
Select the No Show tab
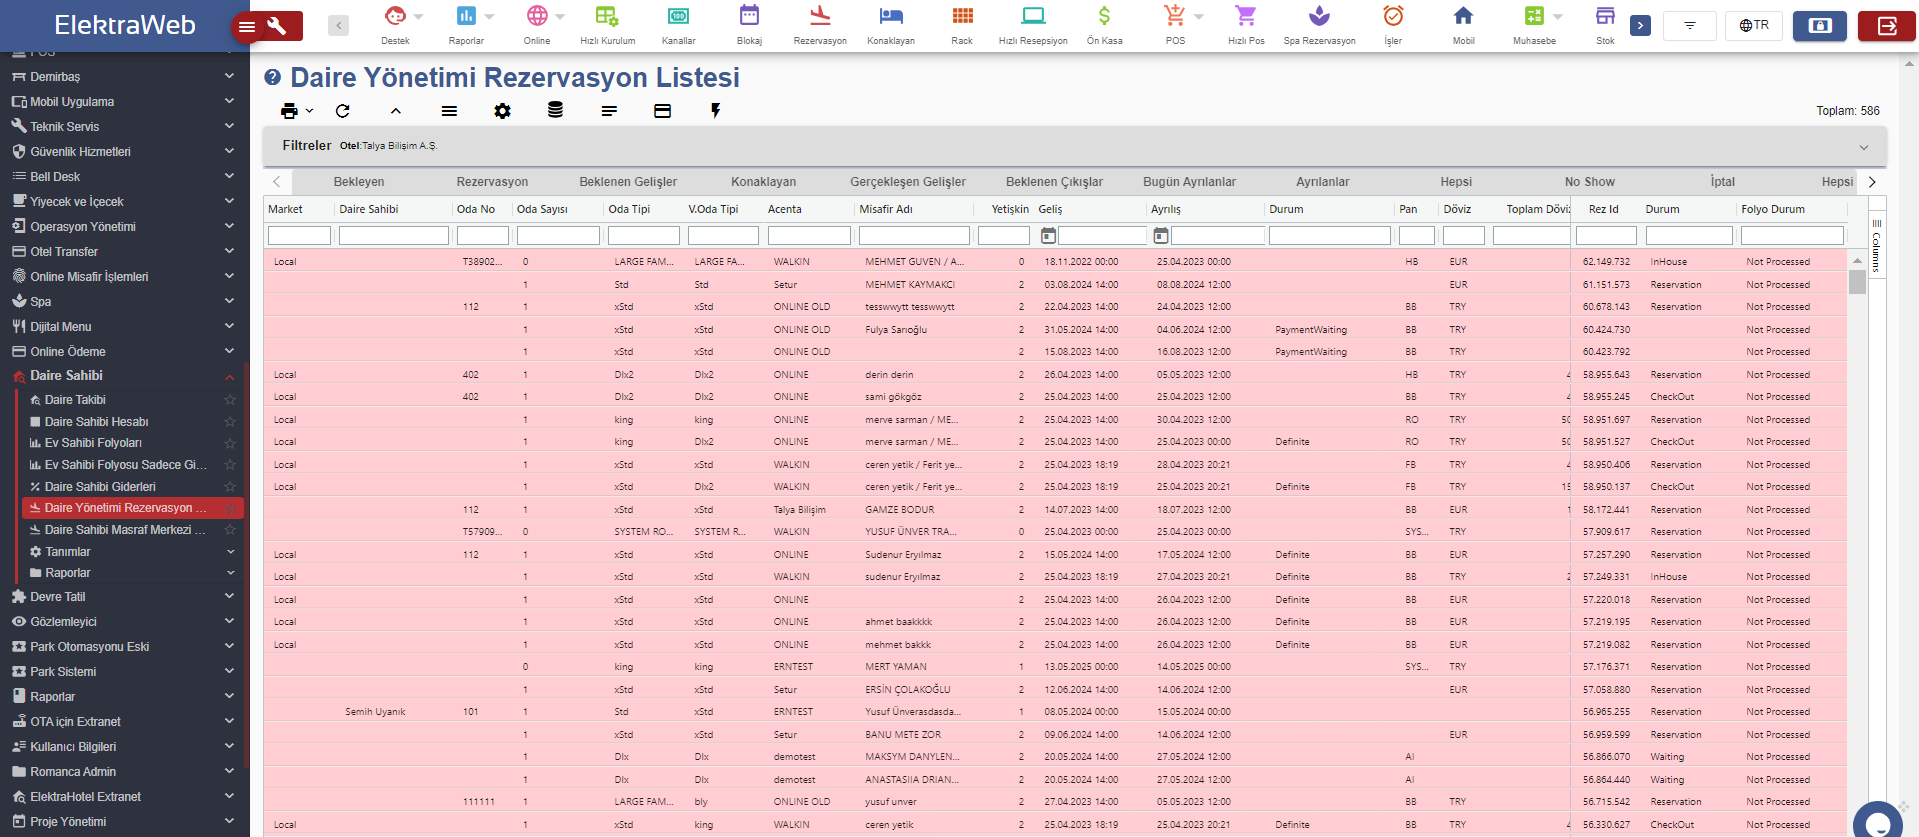coord(1589,182)
